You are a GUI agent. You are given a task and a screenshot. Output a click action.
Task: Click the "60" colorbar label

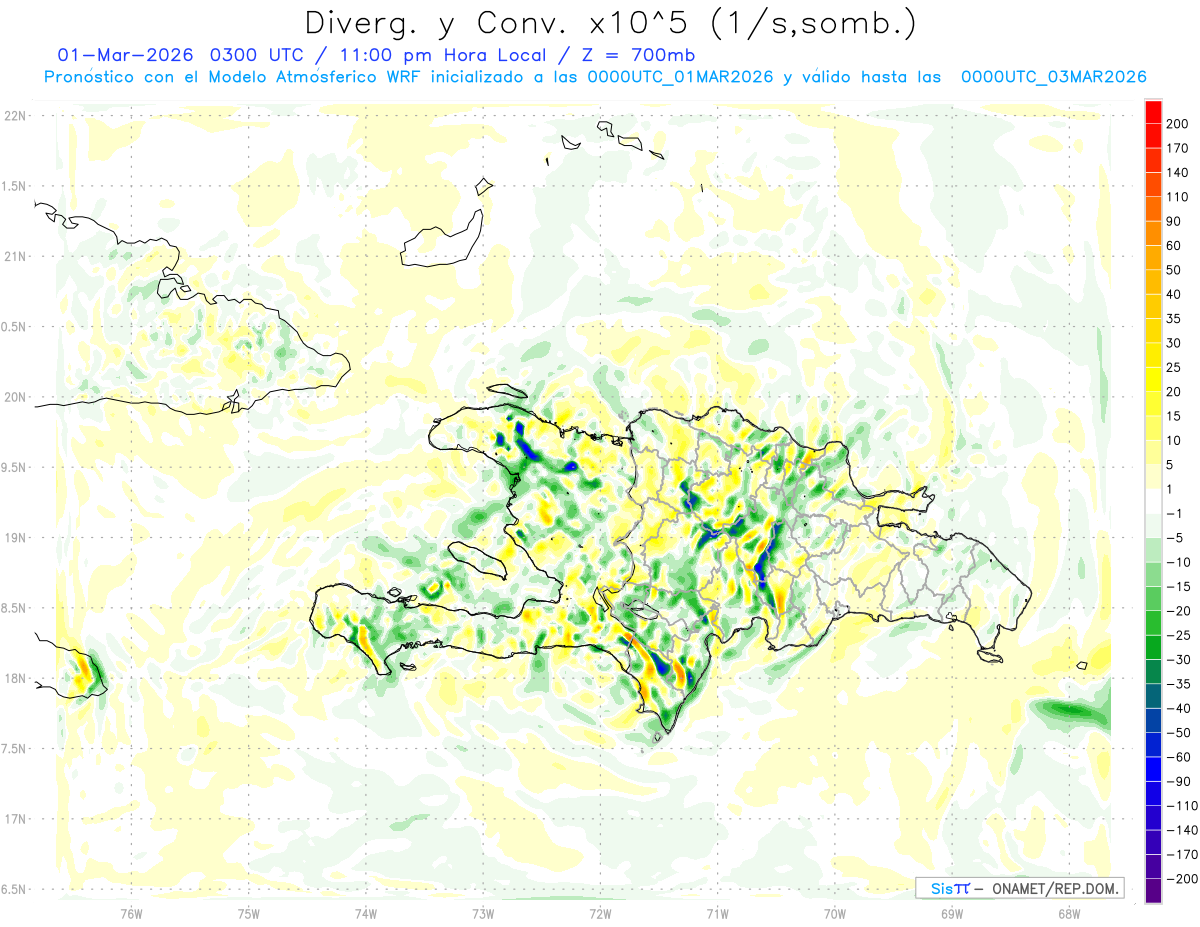(1174, 246)
